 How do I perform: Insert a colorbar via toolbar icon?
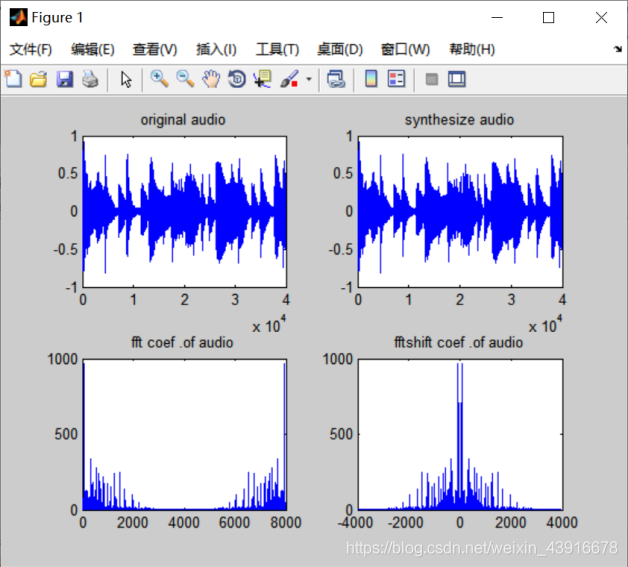point(371,79)
